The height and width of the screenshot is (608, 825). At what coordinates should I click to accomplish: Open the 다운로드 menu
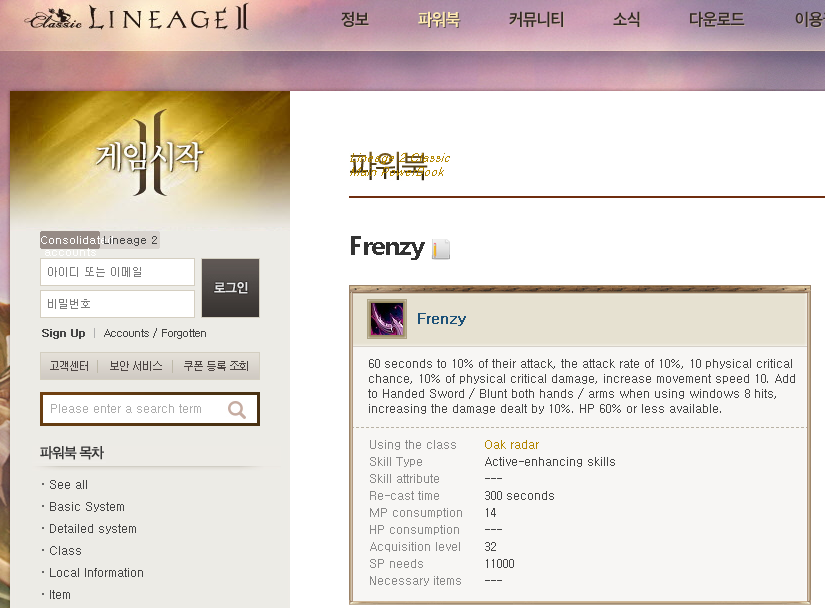point(717,19)
